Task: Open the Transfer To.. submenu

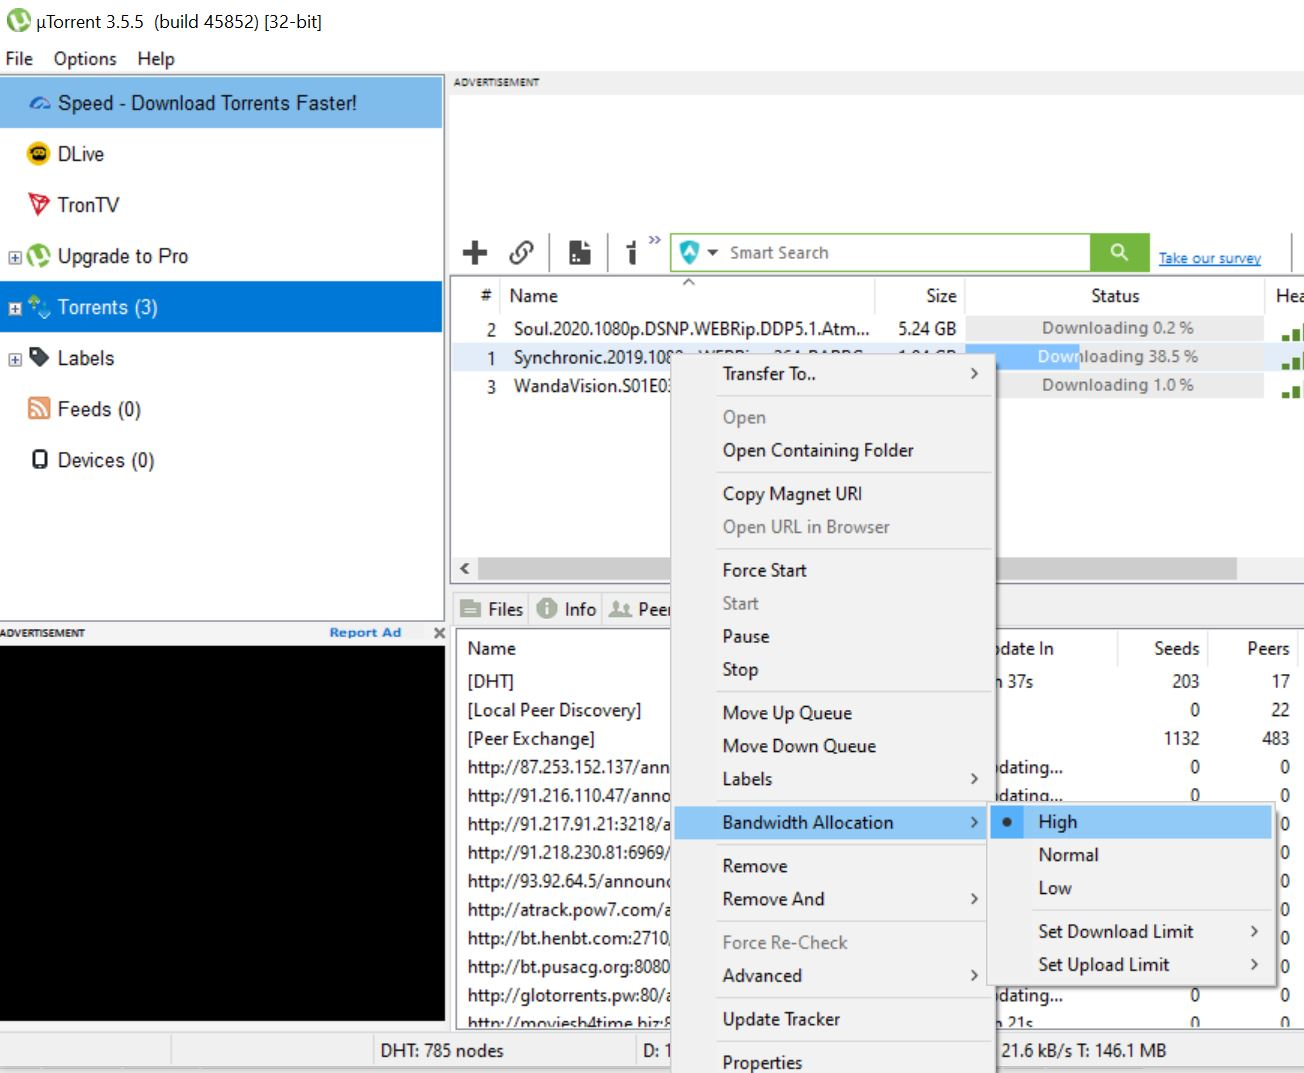Action: pyautogui.click(x=834, y=374)
